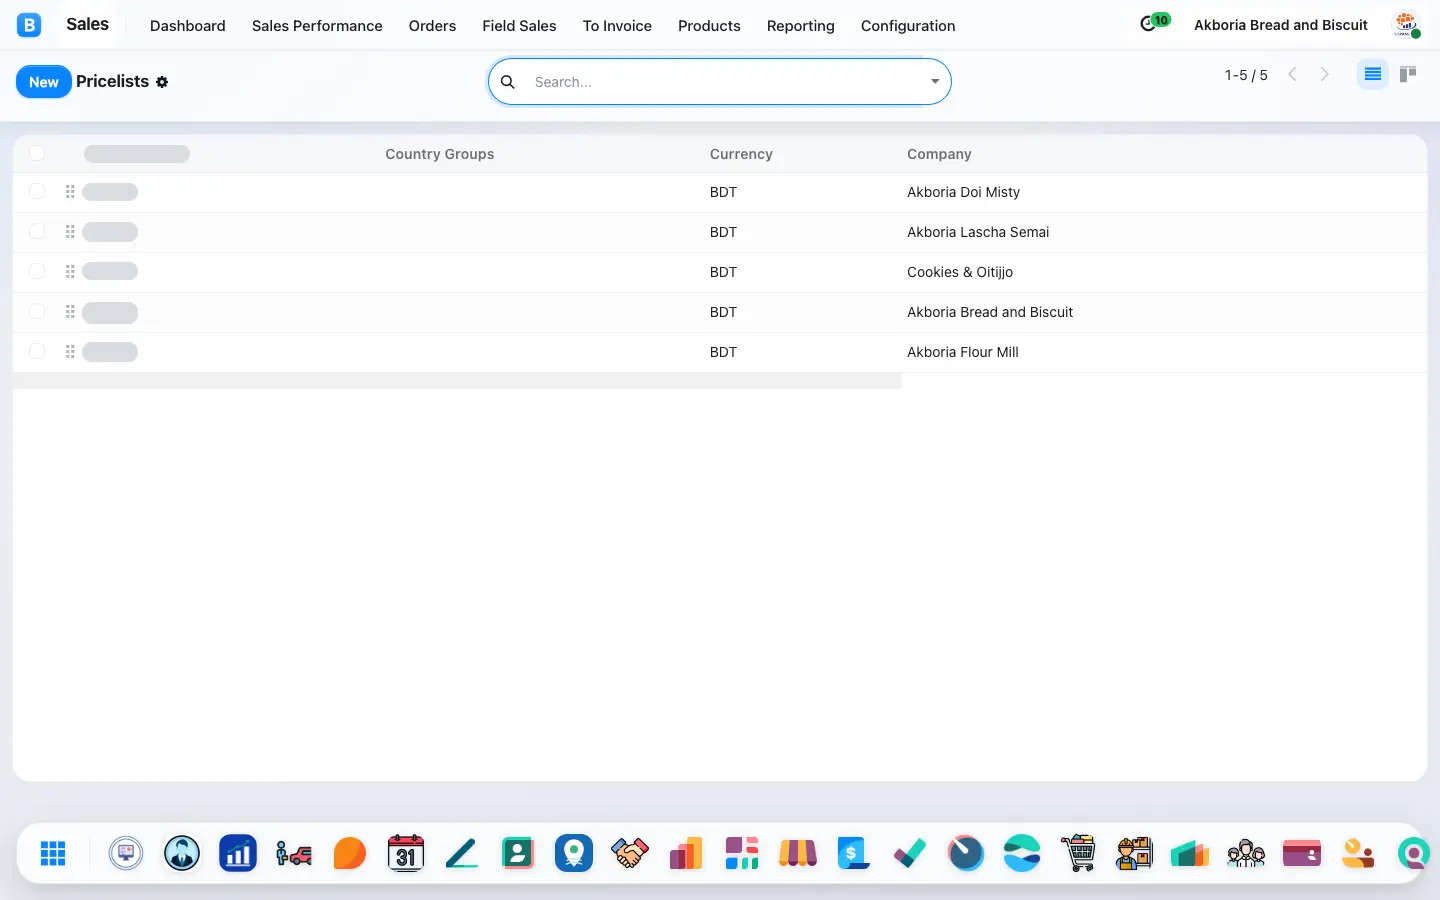Go to next page of records
The height and width of the screenshot is (900, 1440).
pyautogui.click(x=1325, y=74)
